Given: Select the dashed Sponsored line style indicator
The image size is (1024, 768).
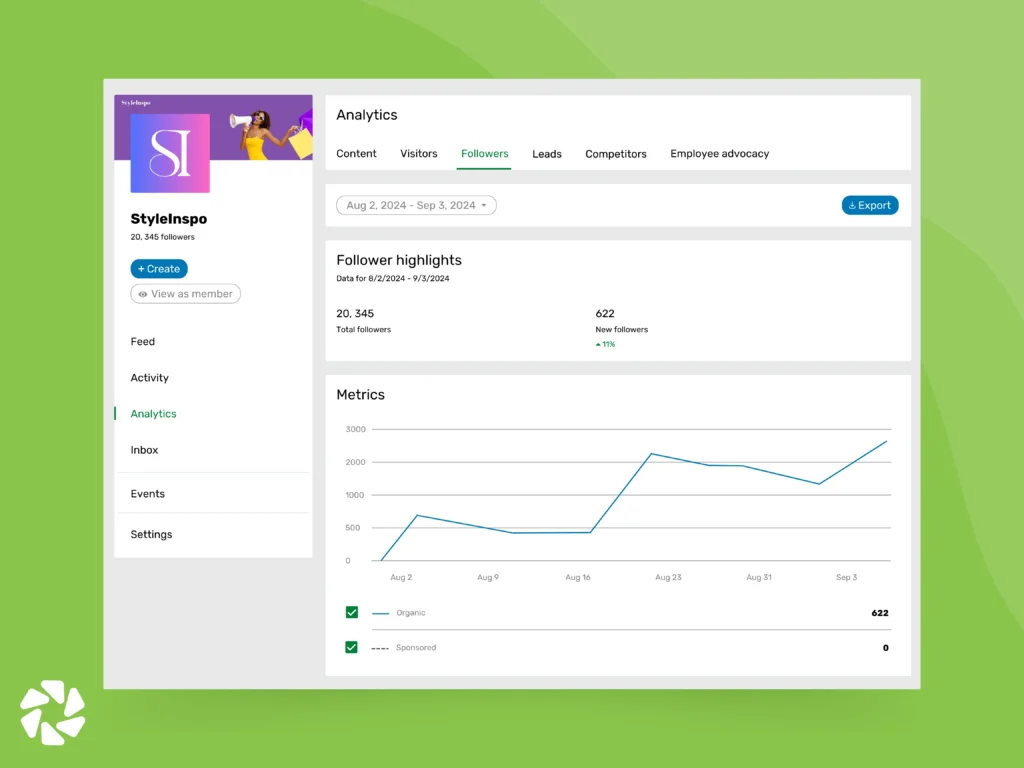Looking at the screenshot, I should pyautogui.click(x=380, y=647).
